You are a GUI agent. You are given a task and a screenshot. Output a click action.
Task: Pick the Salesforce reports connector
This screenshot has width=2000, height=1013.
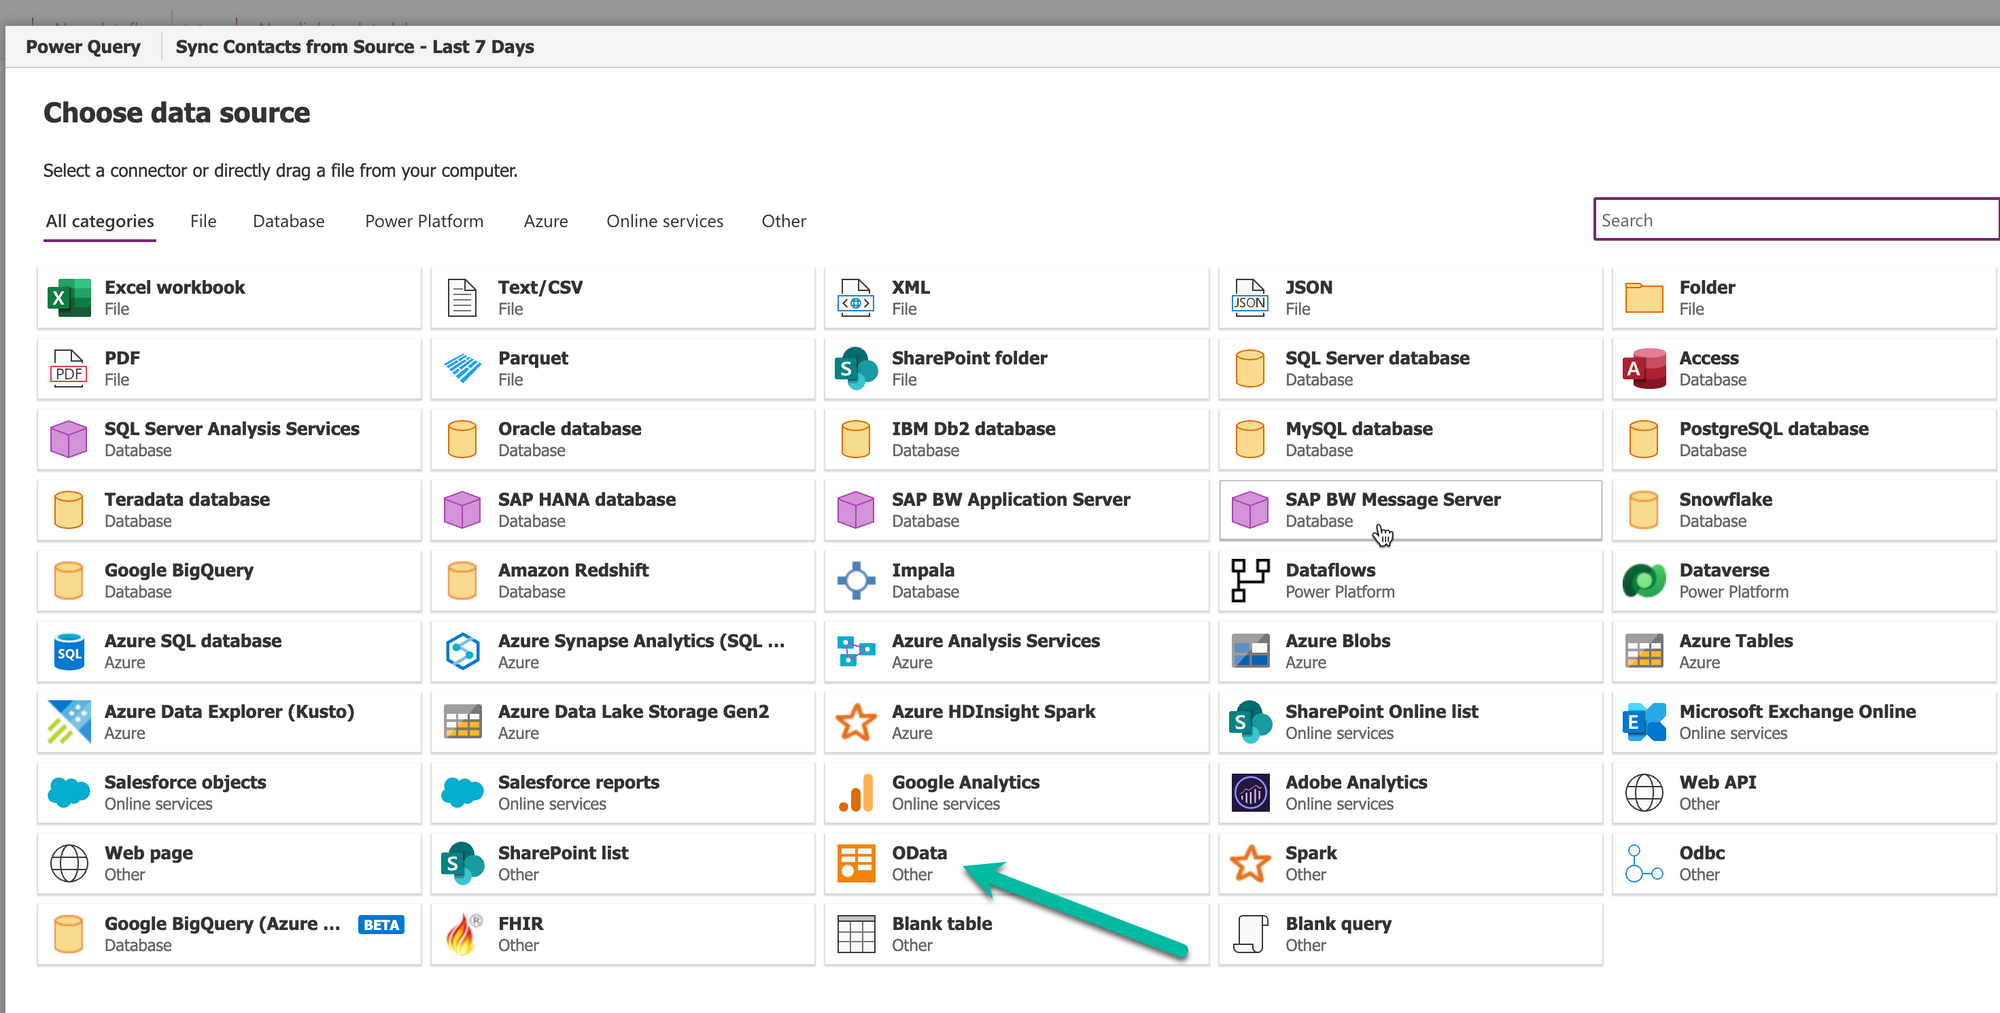point(623,793)
